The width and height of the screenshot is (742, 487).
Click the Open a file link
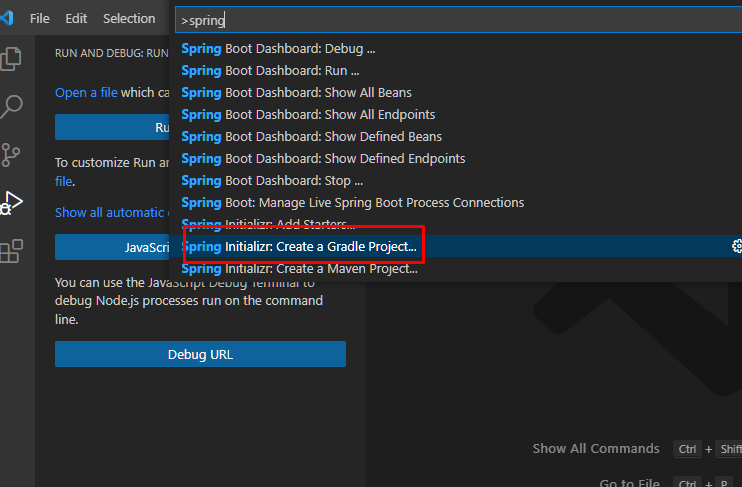coord(86,92)
